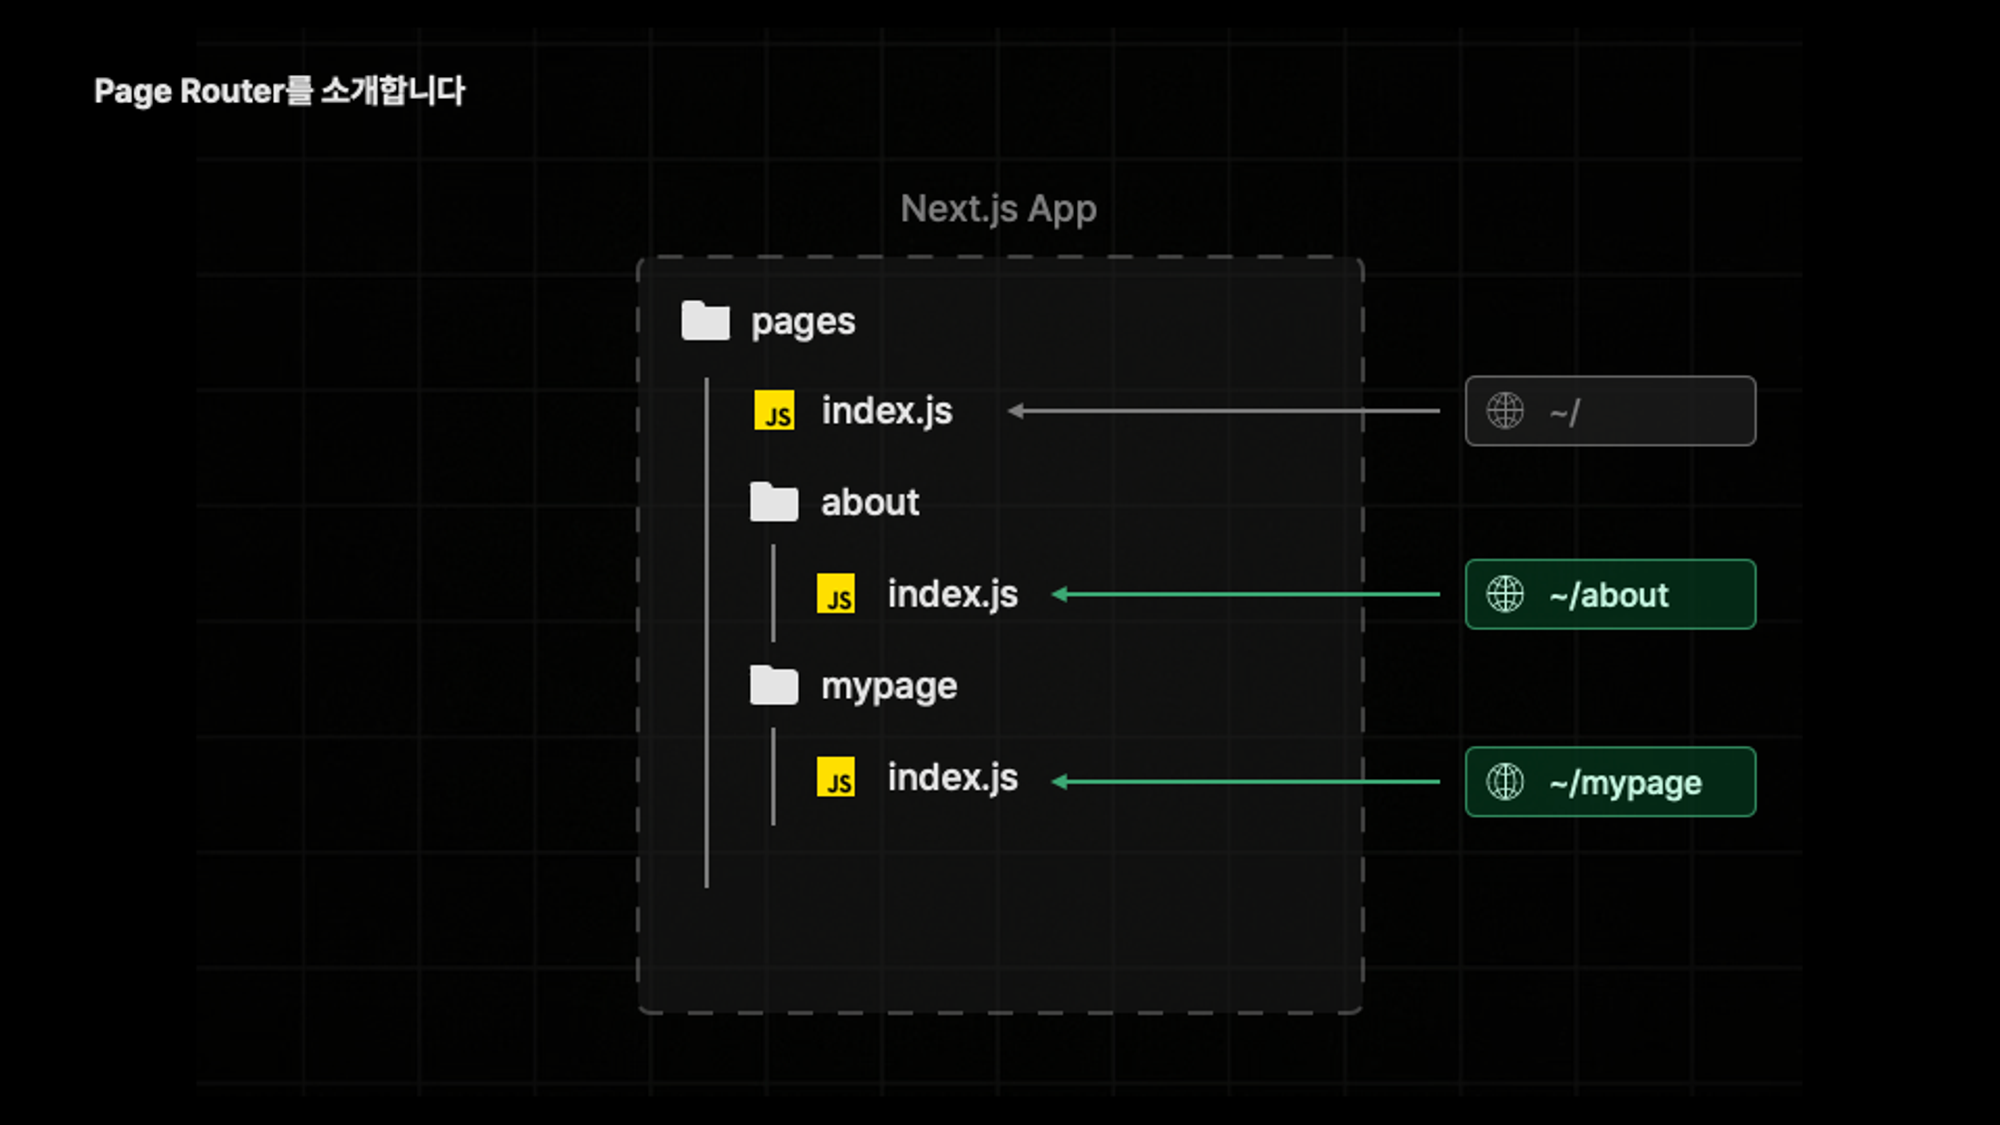
Task: Click the ~/about URL text
Action: click(x=1608, y=595)
